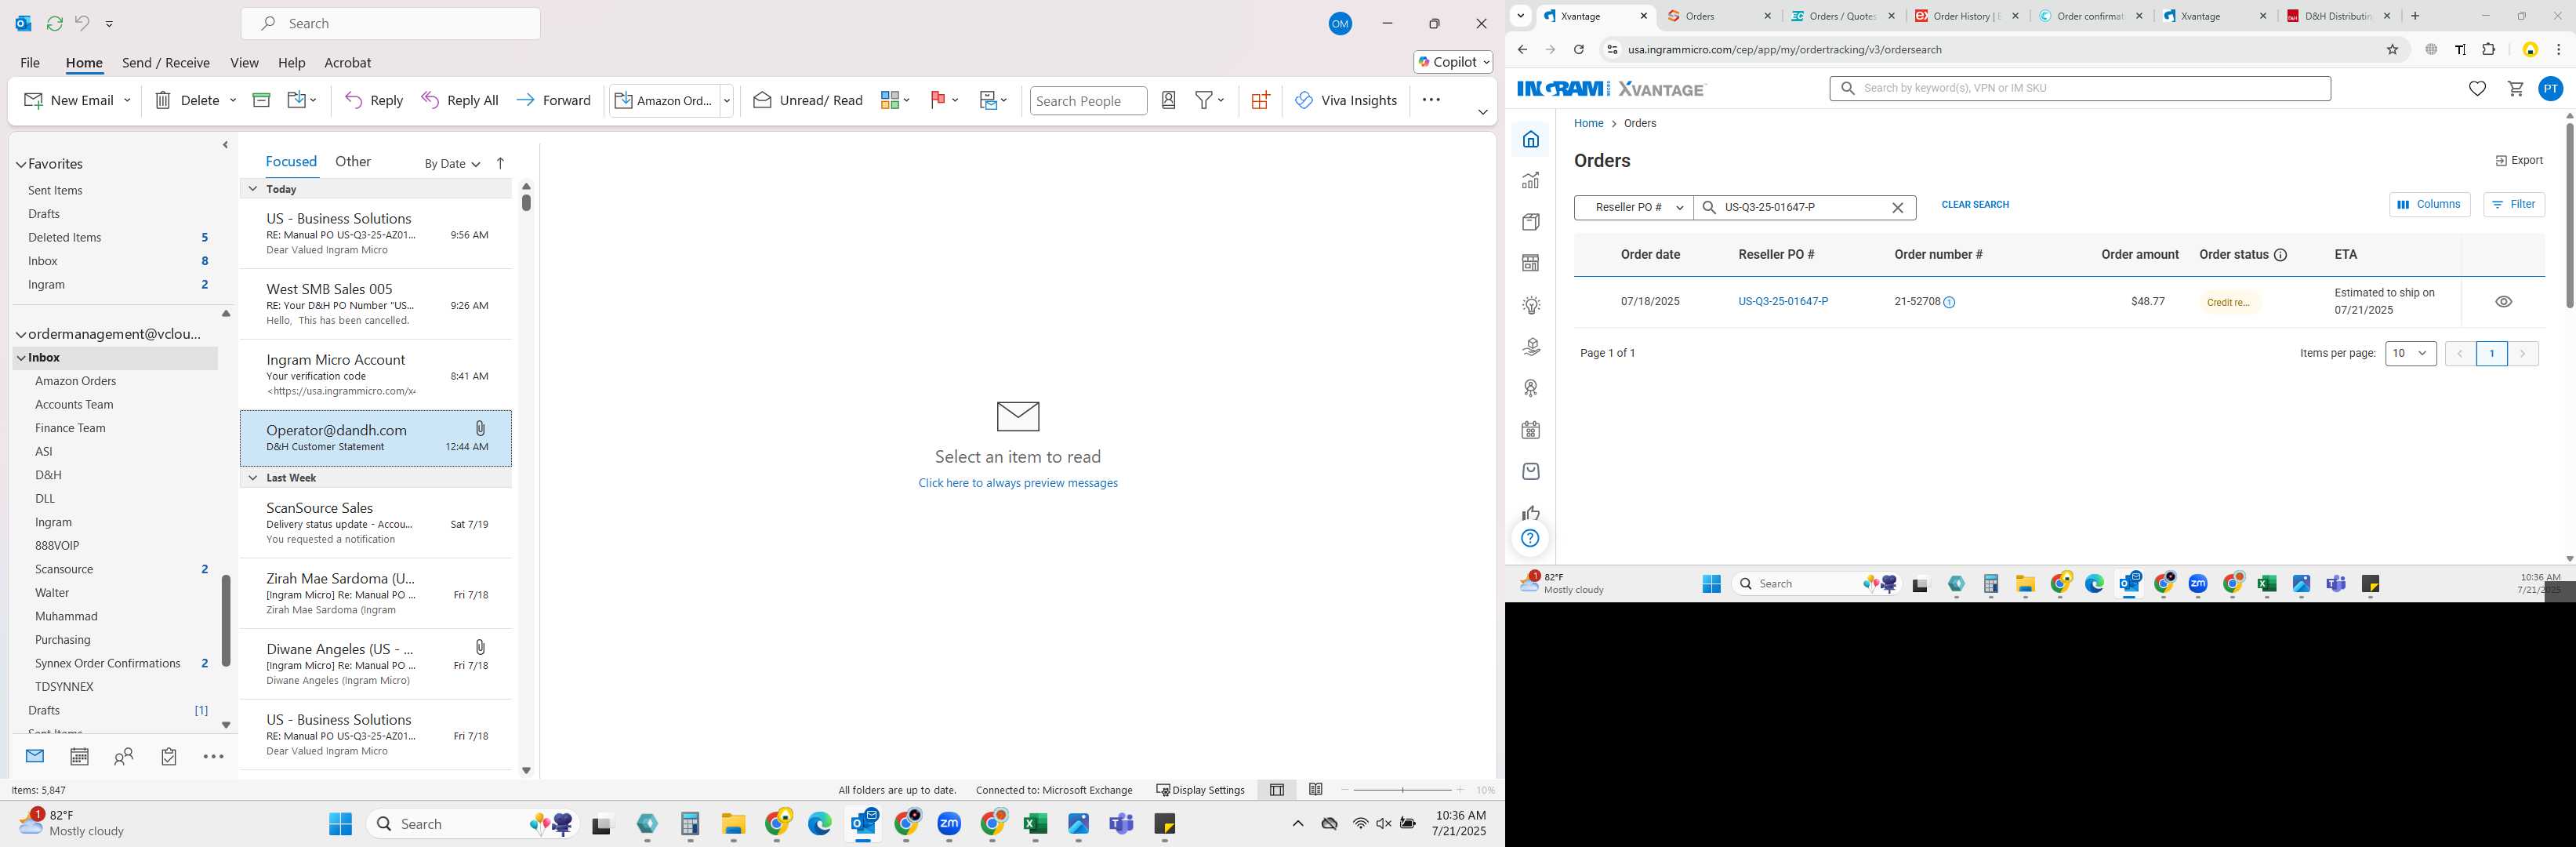Click Reply All in the ribbon
This screenshot has width=2576, height=847.
tap(460, 100)
